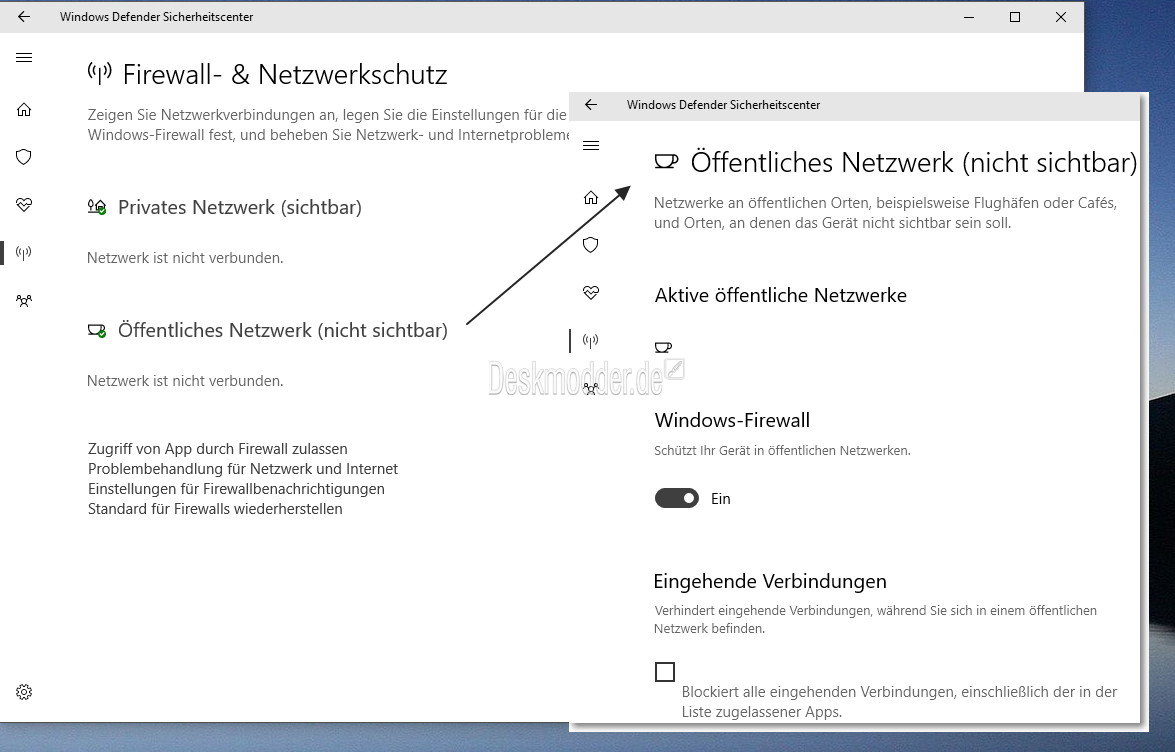1175x752 pixels.
Task: Click Privates Netzwerk house icon
Action: coord(97,207)
